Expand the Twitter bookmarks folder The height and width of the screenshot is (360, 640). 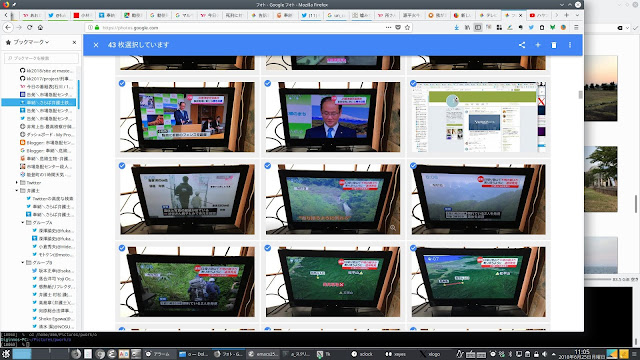coord(17,182)
